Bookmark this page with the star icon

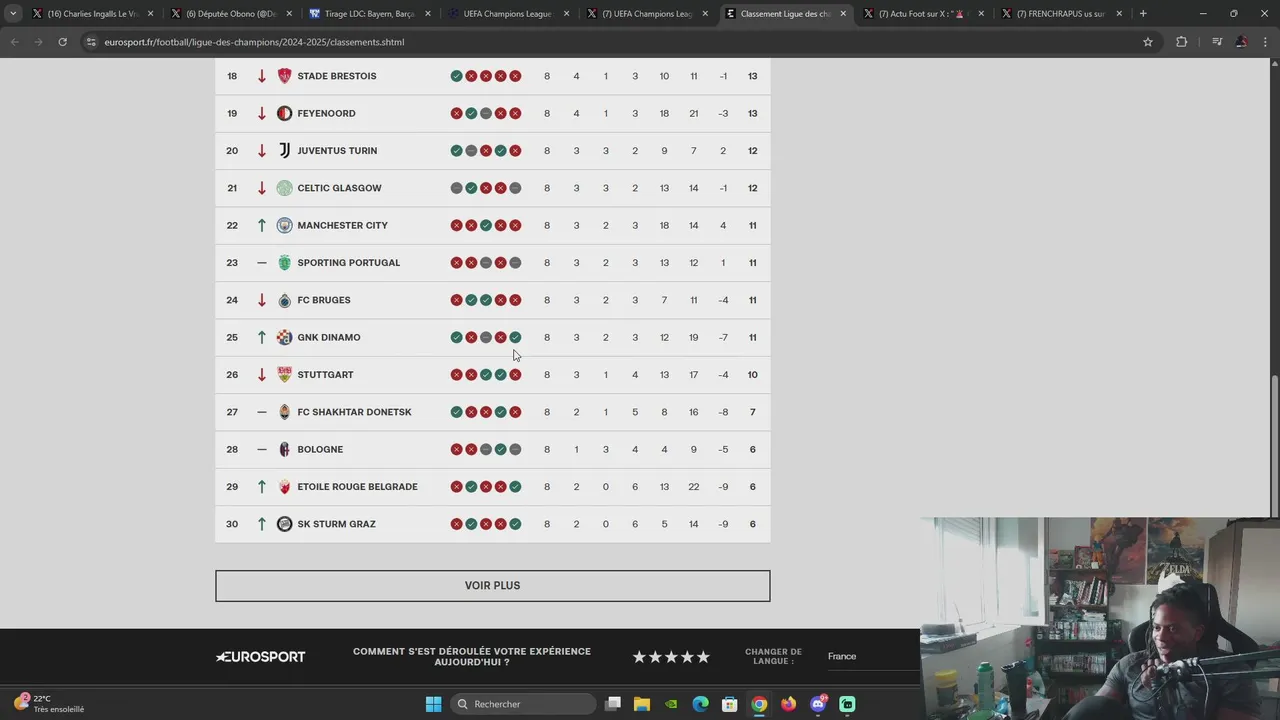1148,42
